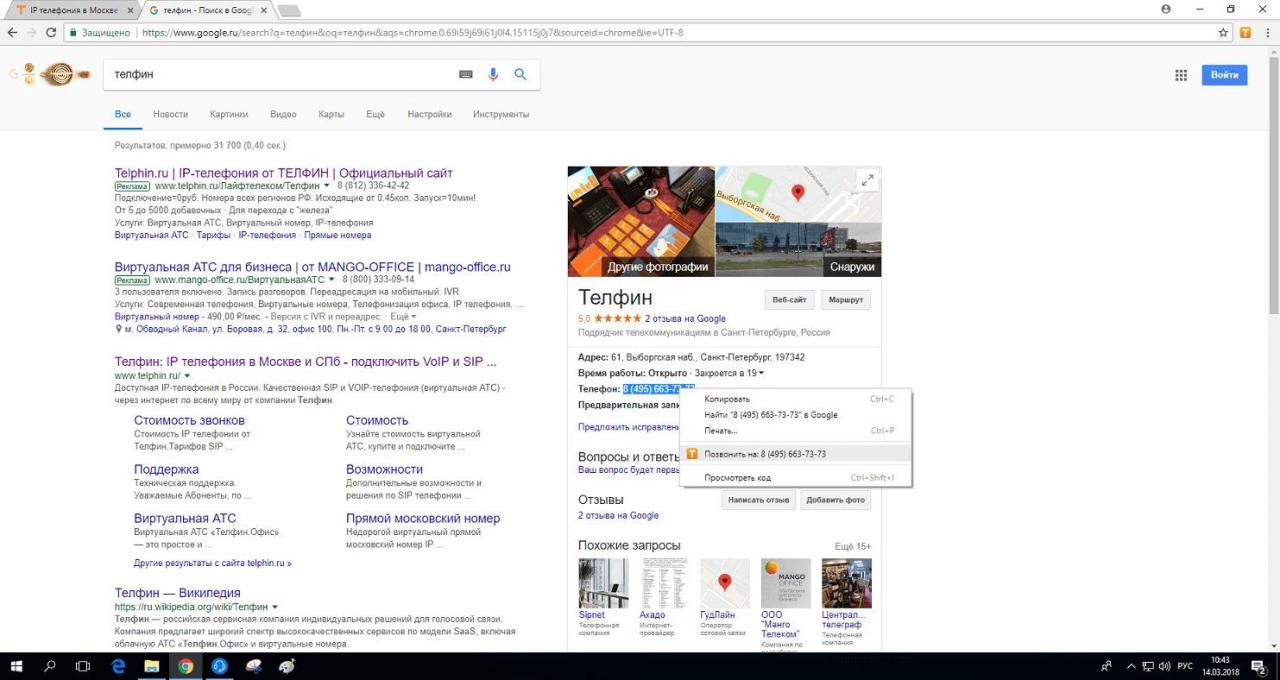1280x680 pixels.
Task: Choose "Печать..." in the context menu
Action: 796,431
